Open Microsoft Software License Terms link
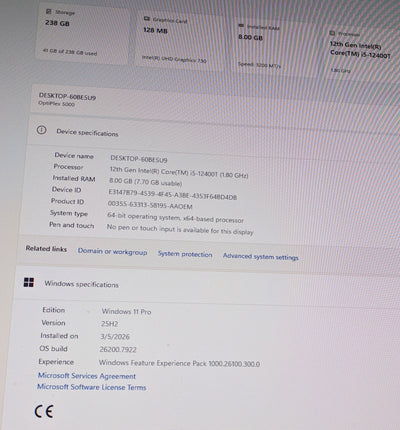This screenshot has width=400, height=430. pos(92,387)
